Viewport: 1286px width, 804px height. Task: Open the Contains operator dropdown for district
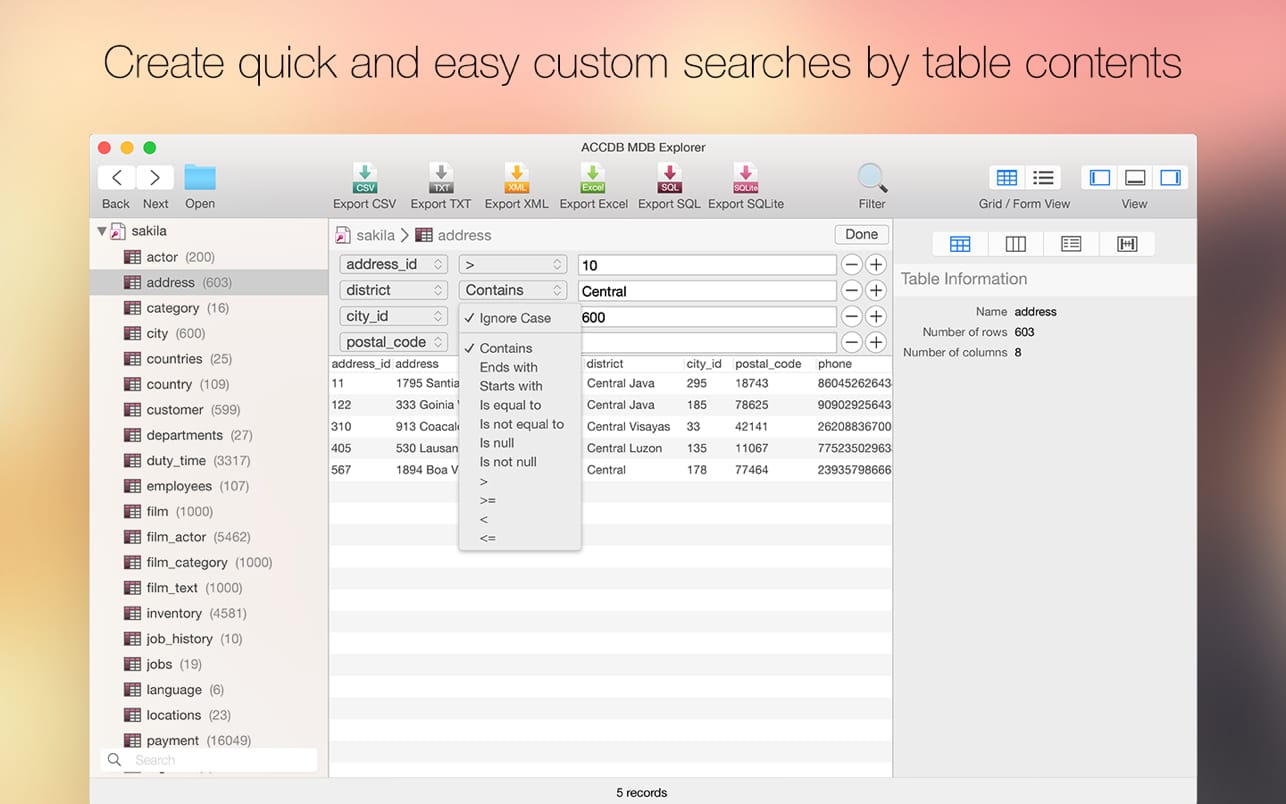(512, 290)
